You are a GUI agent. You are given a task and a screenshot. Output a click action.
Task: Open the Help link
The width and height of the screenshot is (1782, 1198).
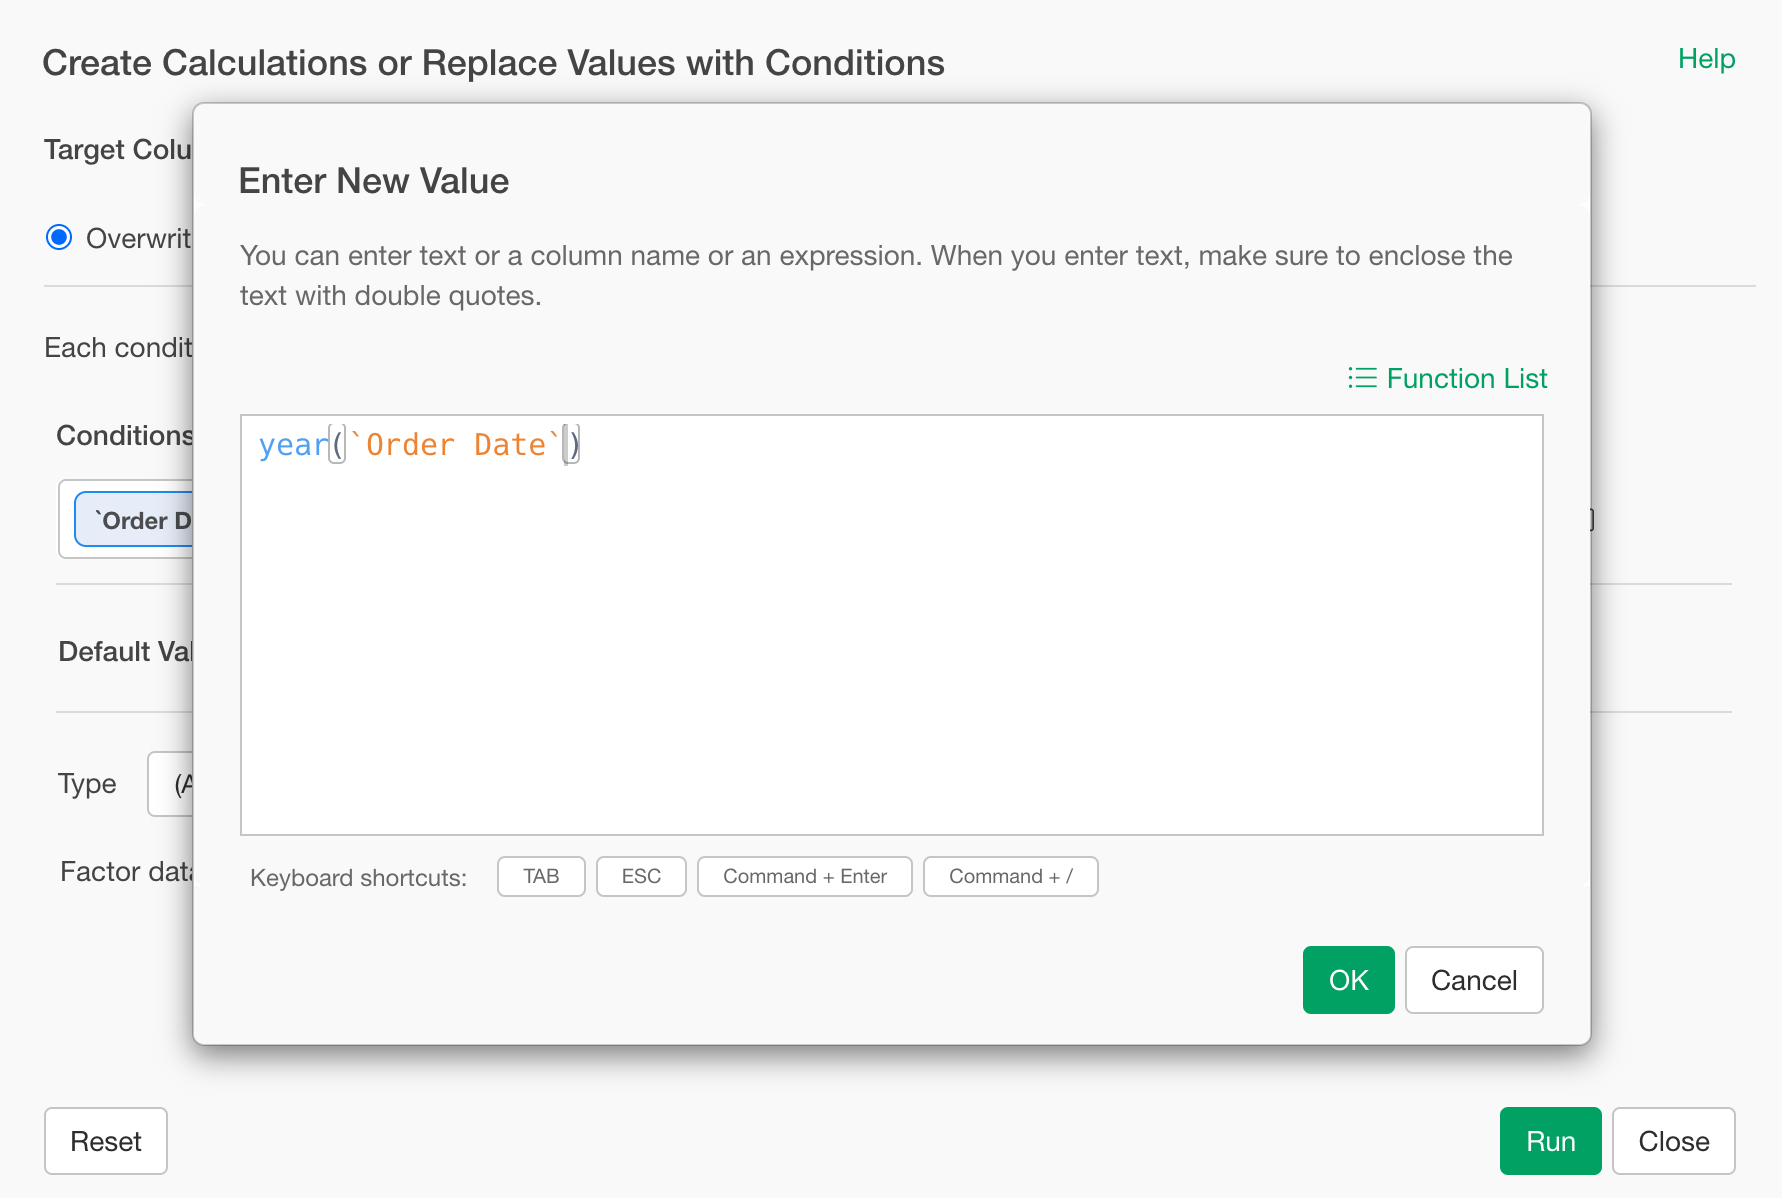click(x=1705, y=59)
